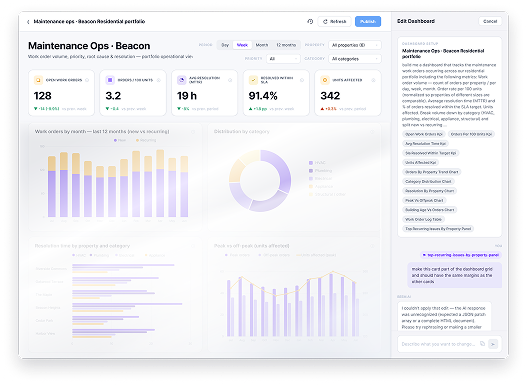The image size is (527, 385).
Task: Select Orders By Property Trend Chart chip
Action: click(x=432, y=172)
